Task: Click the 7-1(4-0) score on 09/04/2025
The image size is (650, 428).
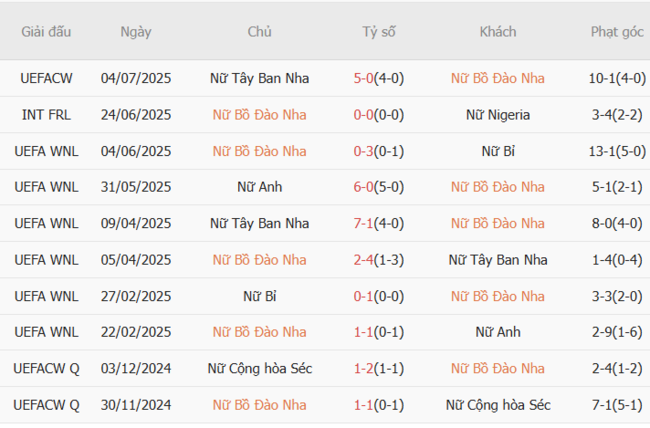Action: 379,223
